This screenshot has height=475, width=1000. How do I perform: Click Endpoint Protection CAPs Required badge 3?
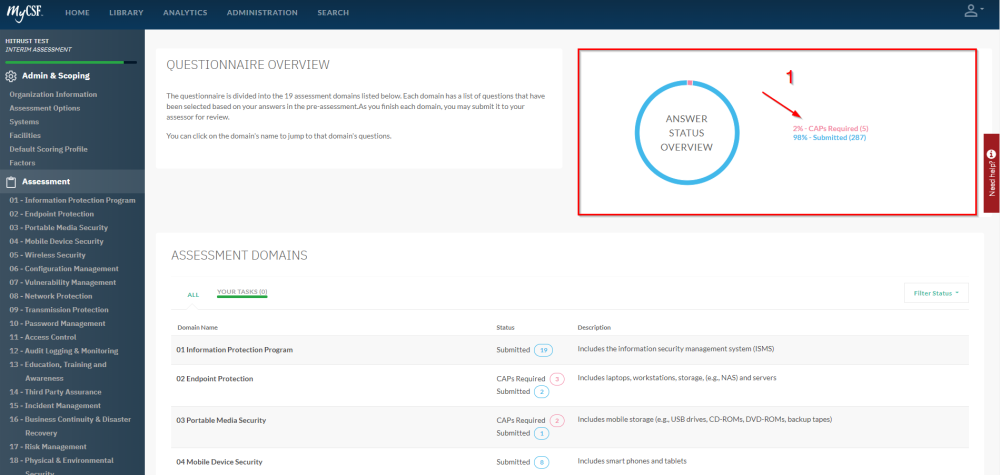(557, 379)
